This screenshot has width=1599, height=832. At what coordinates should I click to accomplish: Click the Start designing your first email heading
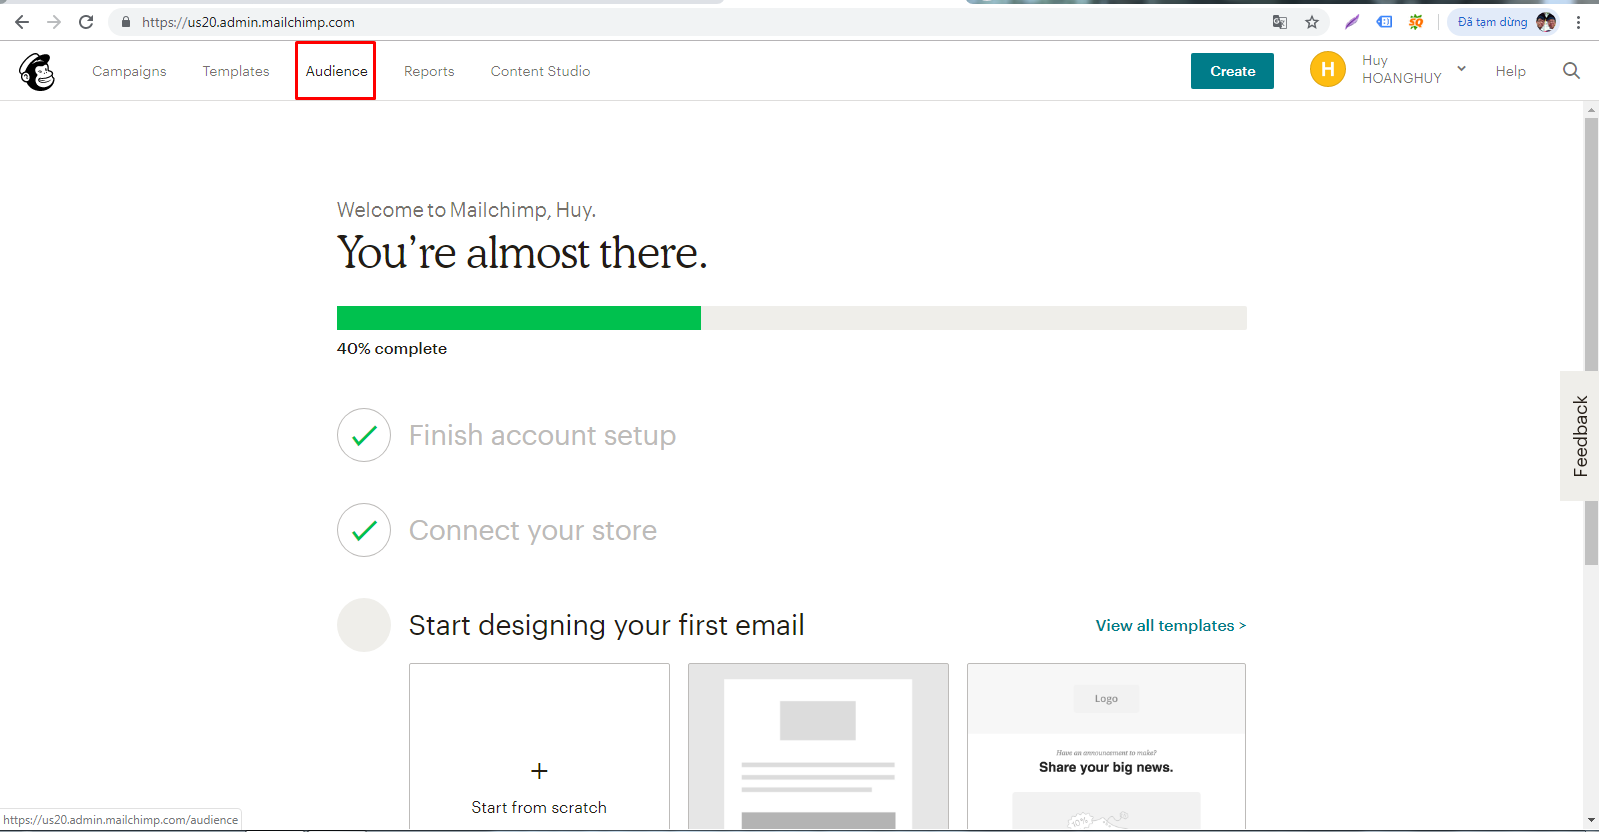(606, 626)
